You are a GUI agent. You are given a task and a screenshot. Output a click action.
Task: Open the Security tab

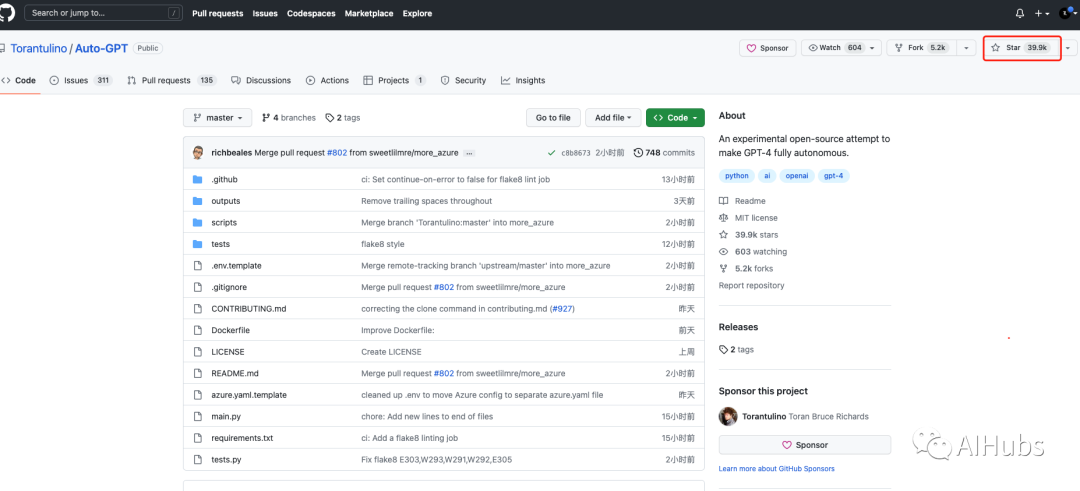pos(463,81)
